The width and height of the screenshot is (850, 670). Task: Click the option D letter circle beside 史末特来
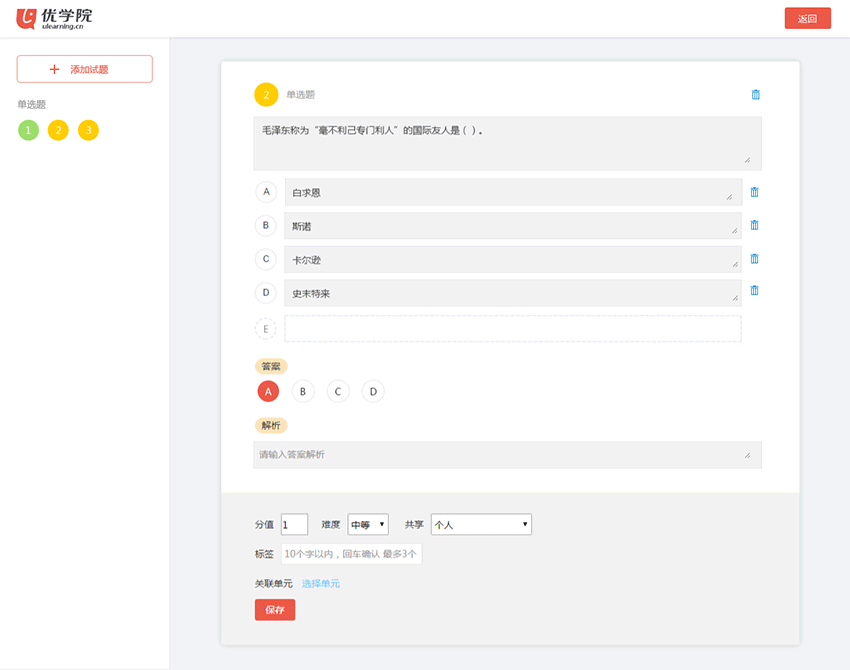(x=266, y=293)
